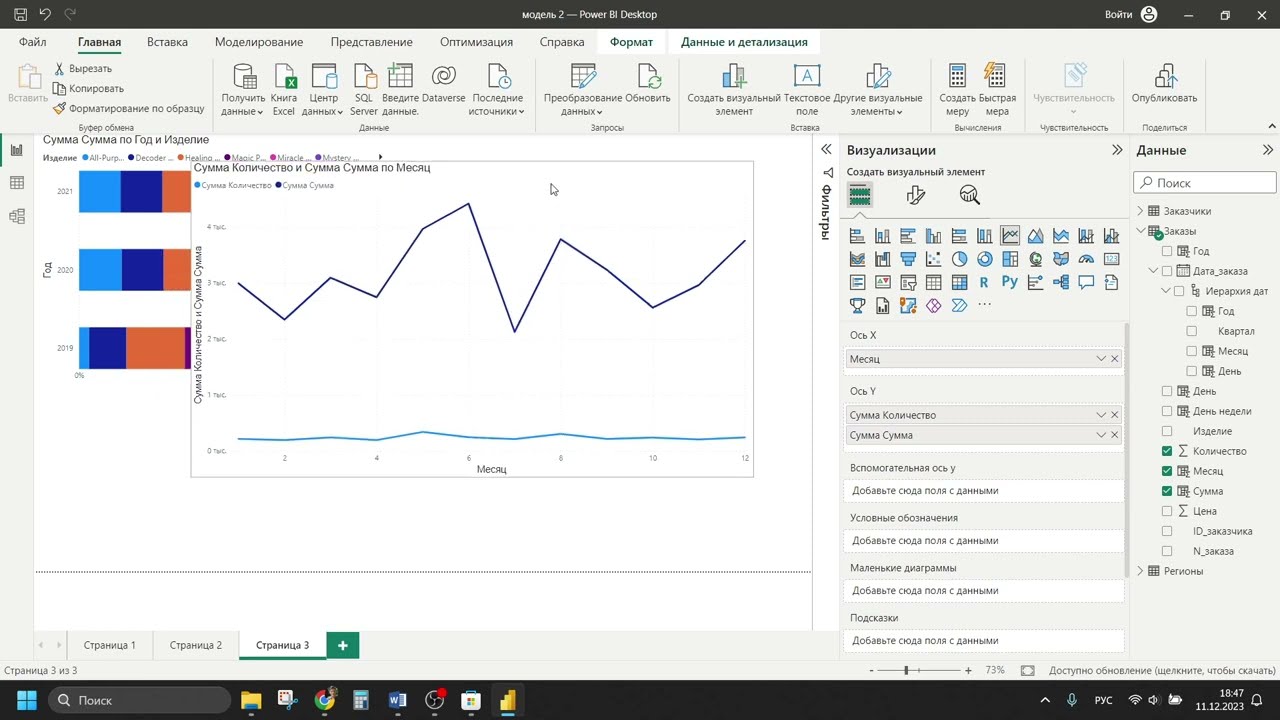Click the Быстрая мера icon
Image resolution: width=1280 pixels, height=720 pixels.
coord(996,77)
